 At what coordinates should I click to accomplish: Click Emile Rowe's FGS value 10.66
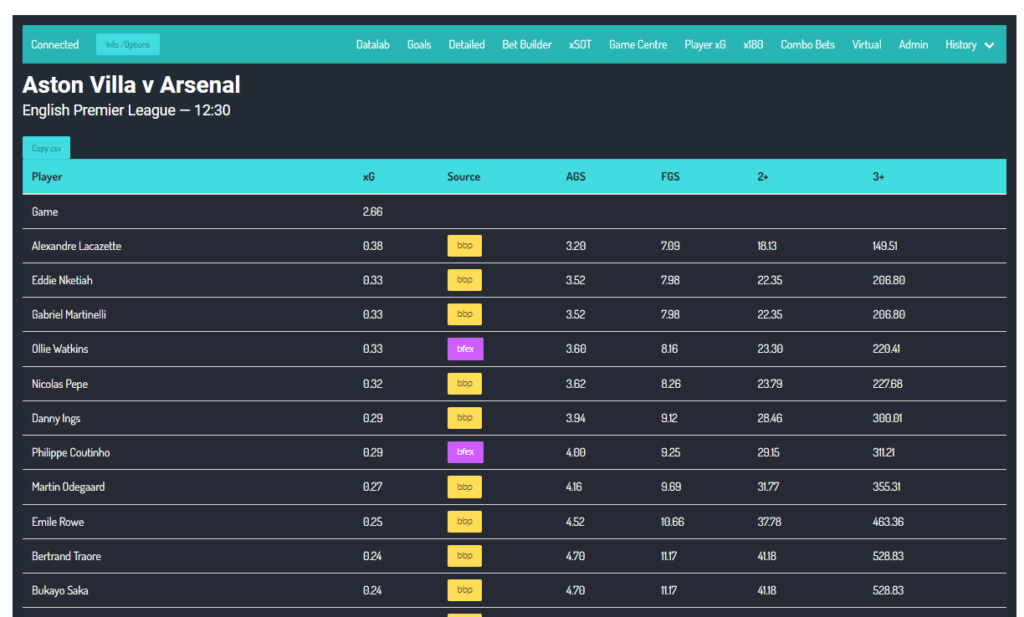(673, 522)
